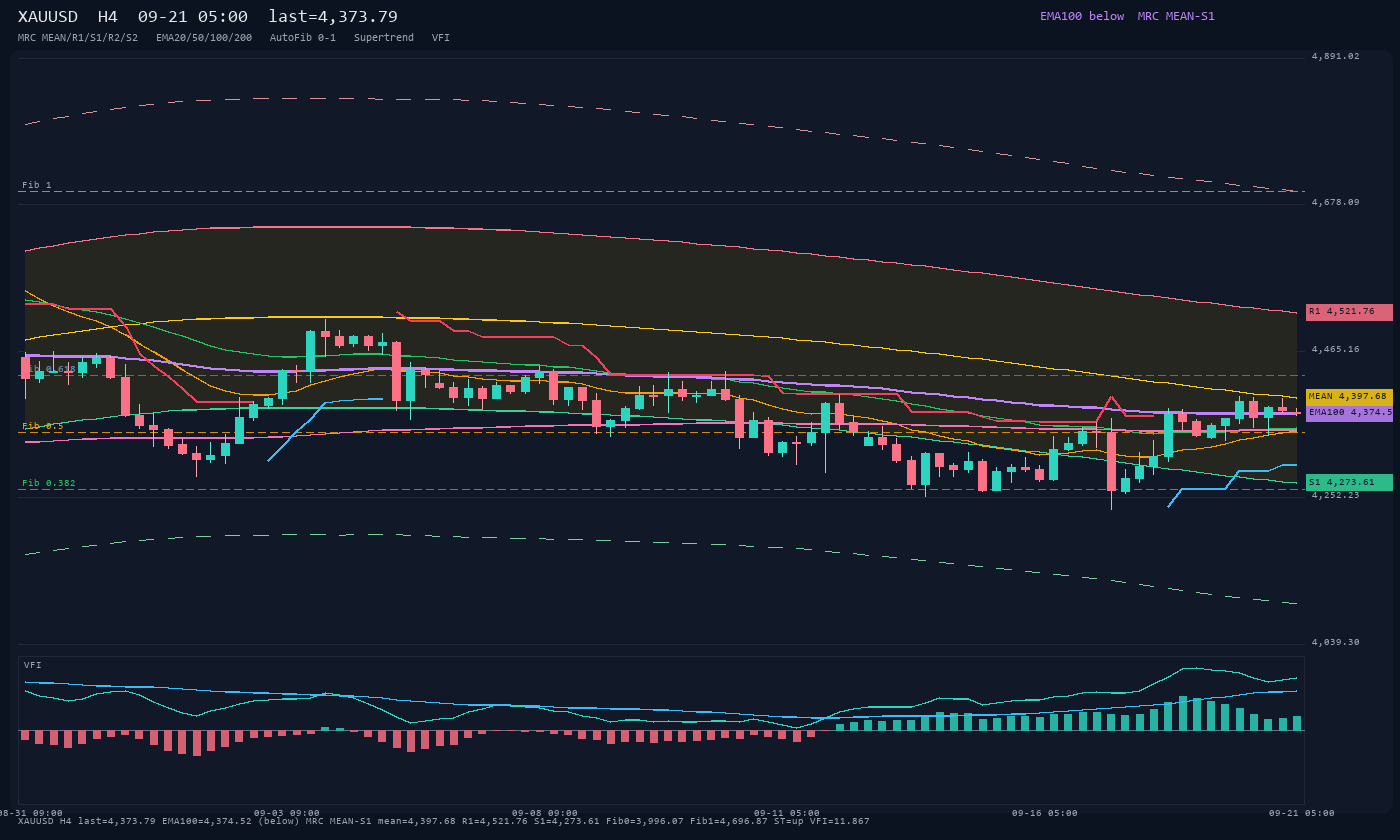Screen dimensions: 1400x840
Task: Click the VFI panel title
Action: pyautogui.click(x=33, y=665)
